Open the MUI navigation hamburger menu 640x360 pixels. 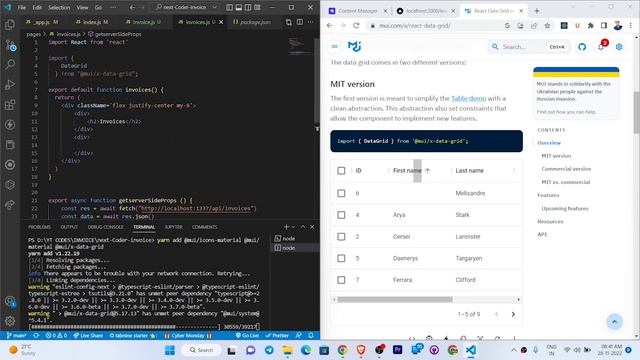335,47
